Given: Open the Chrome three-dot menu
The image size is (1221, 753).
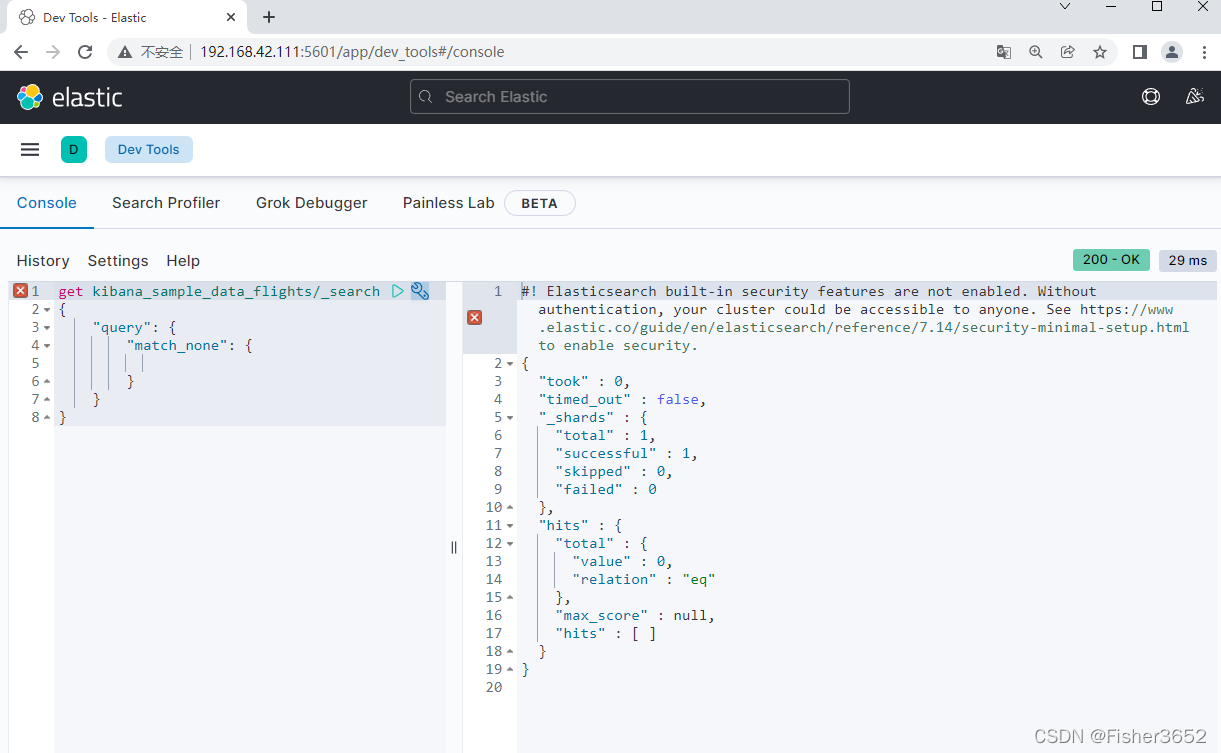Looking at the screenshot, I should (x=1203, y=52).
